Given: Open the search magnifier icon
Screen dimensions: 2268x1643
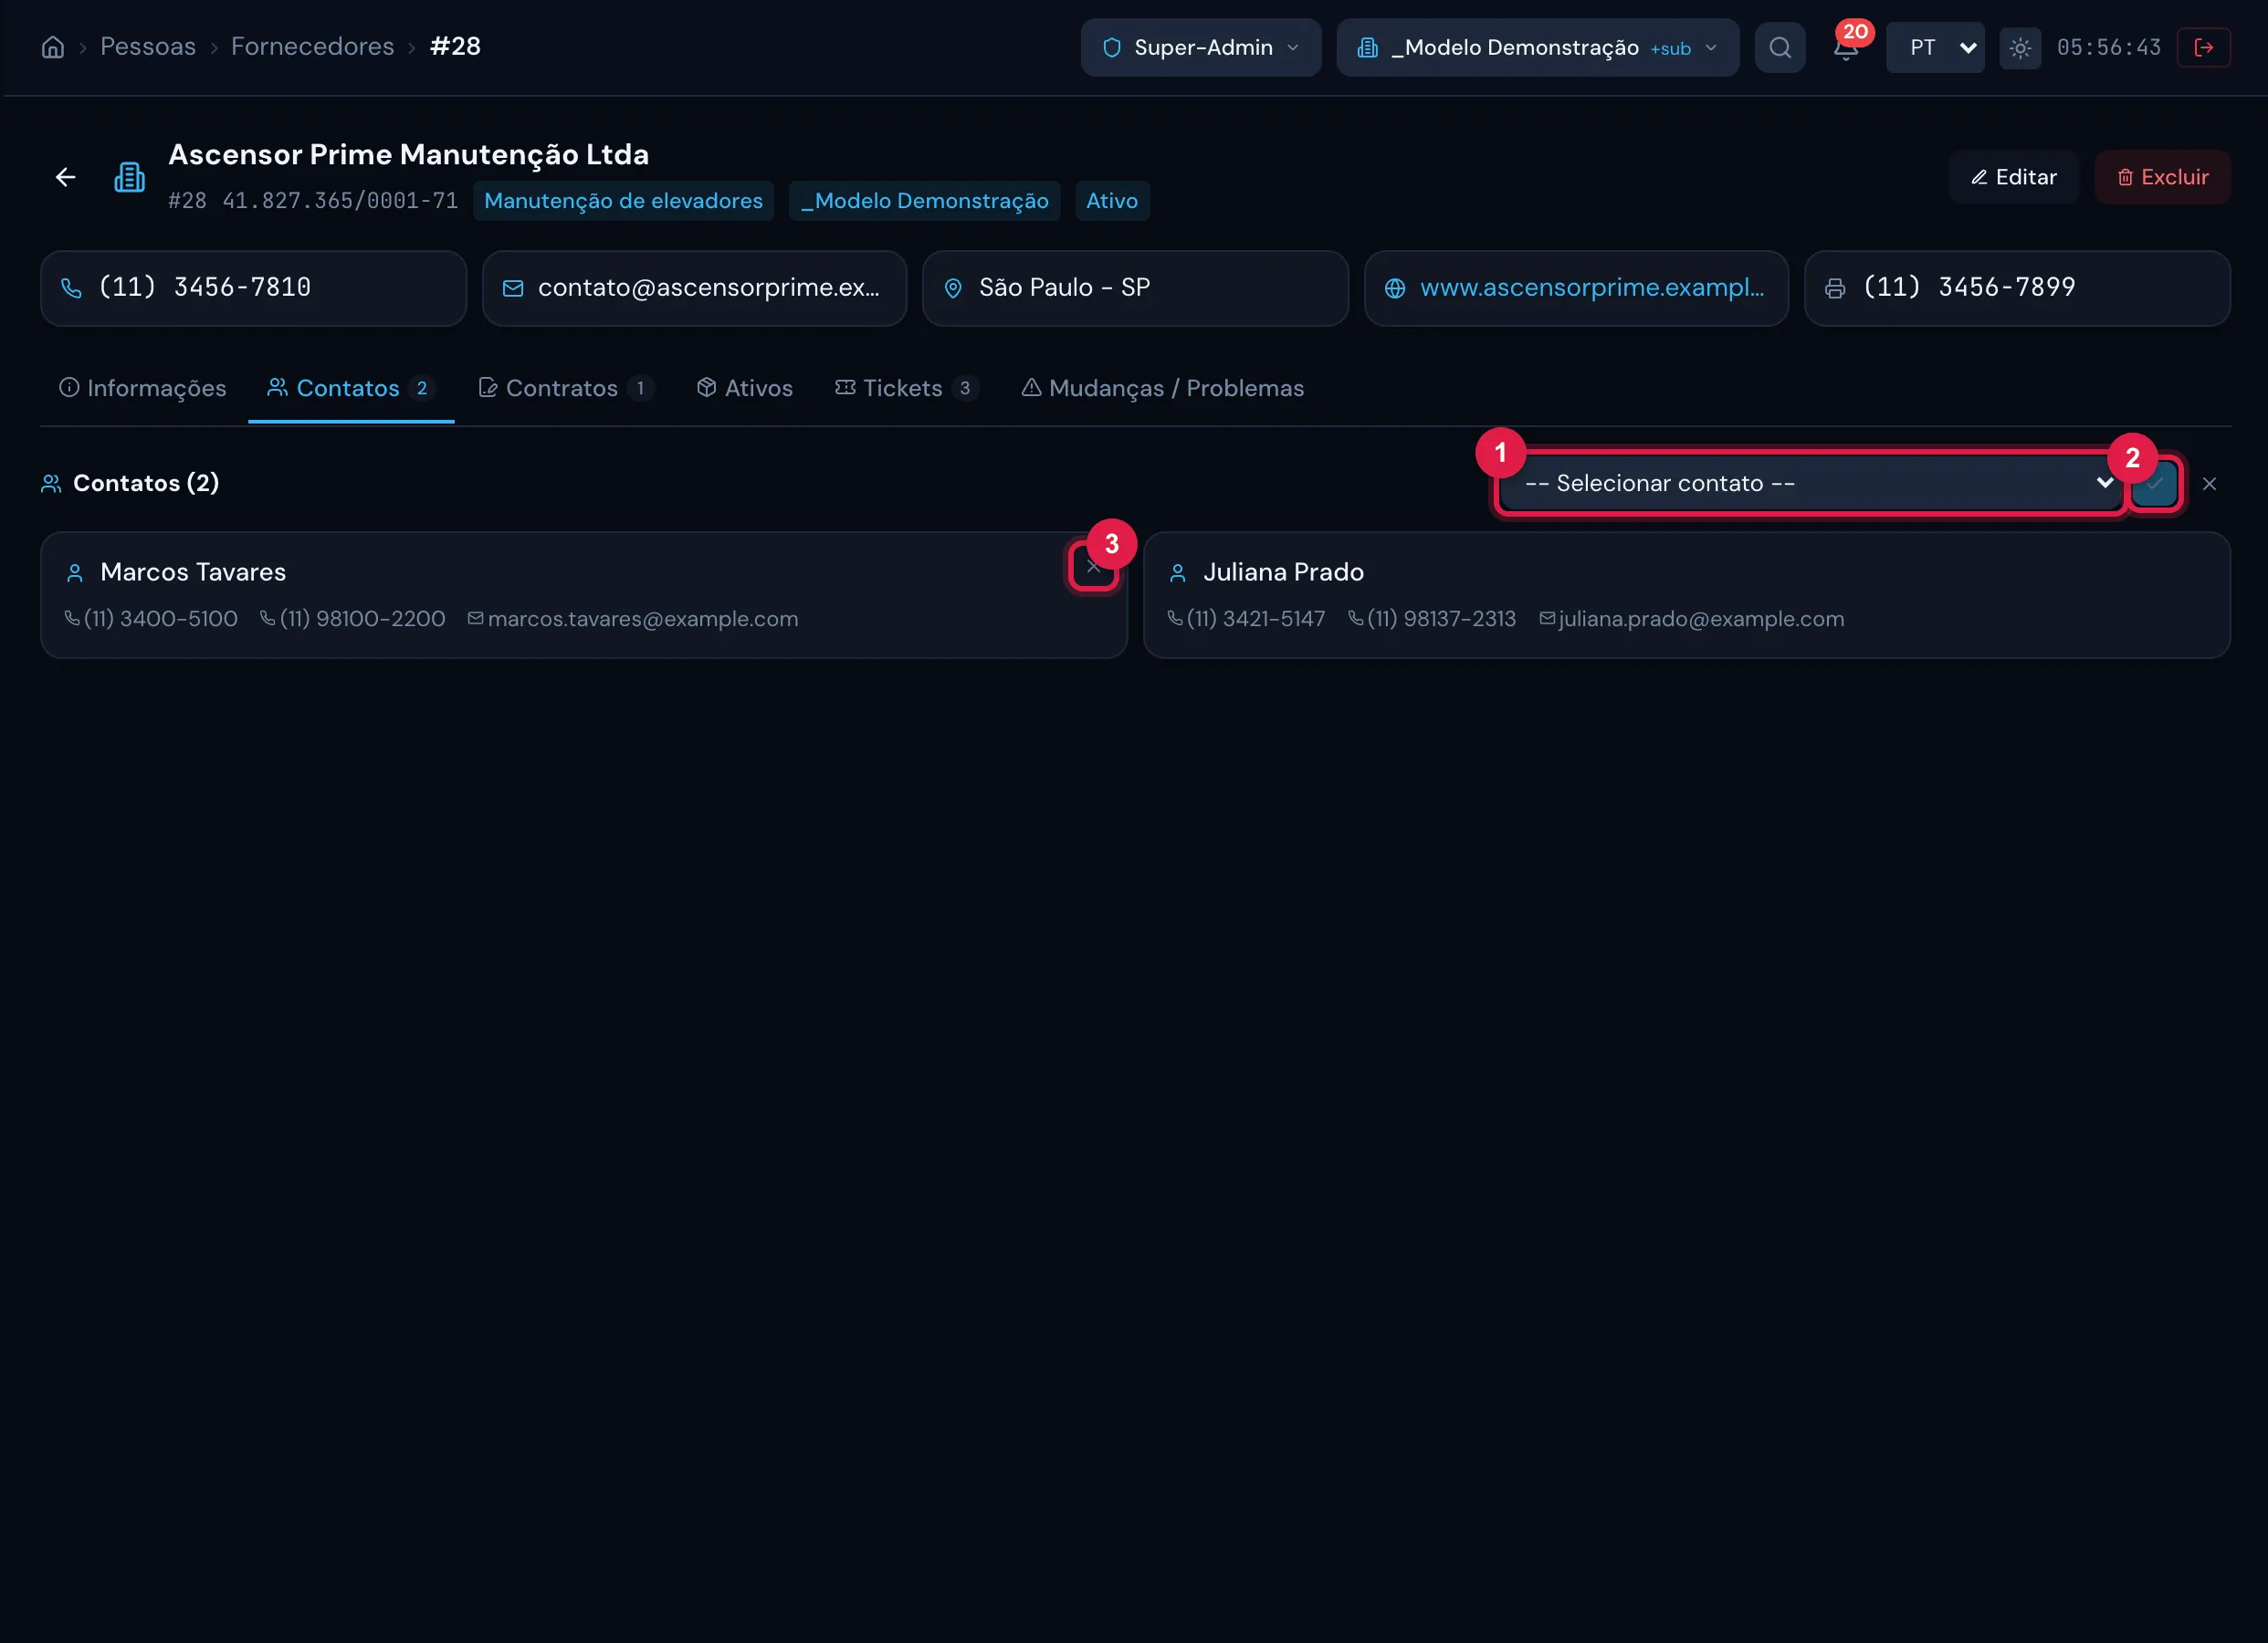Looking at the screenshot, I should tap(1780, 47).
